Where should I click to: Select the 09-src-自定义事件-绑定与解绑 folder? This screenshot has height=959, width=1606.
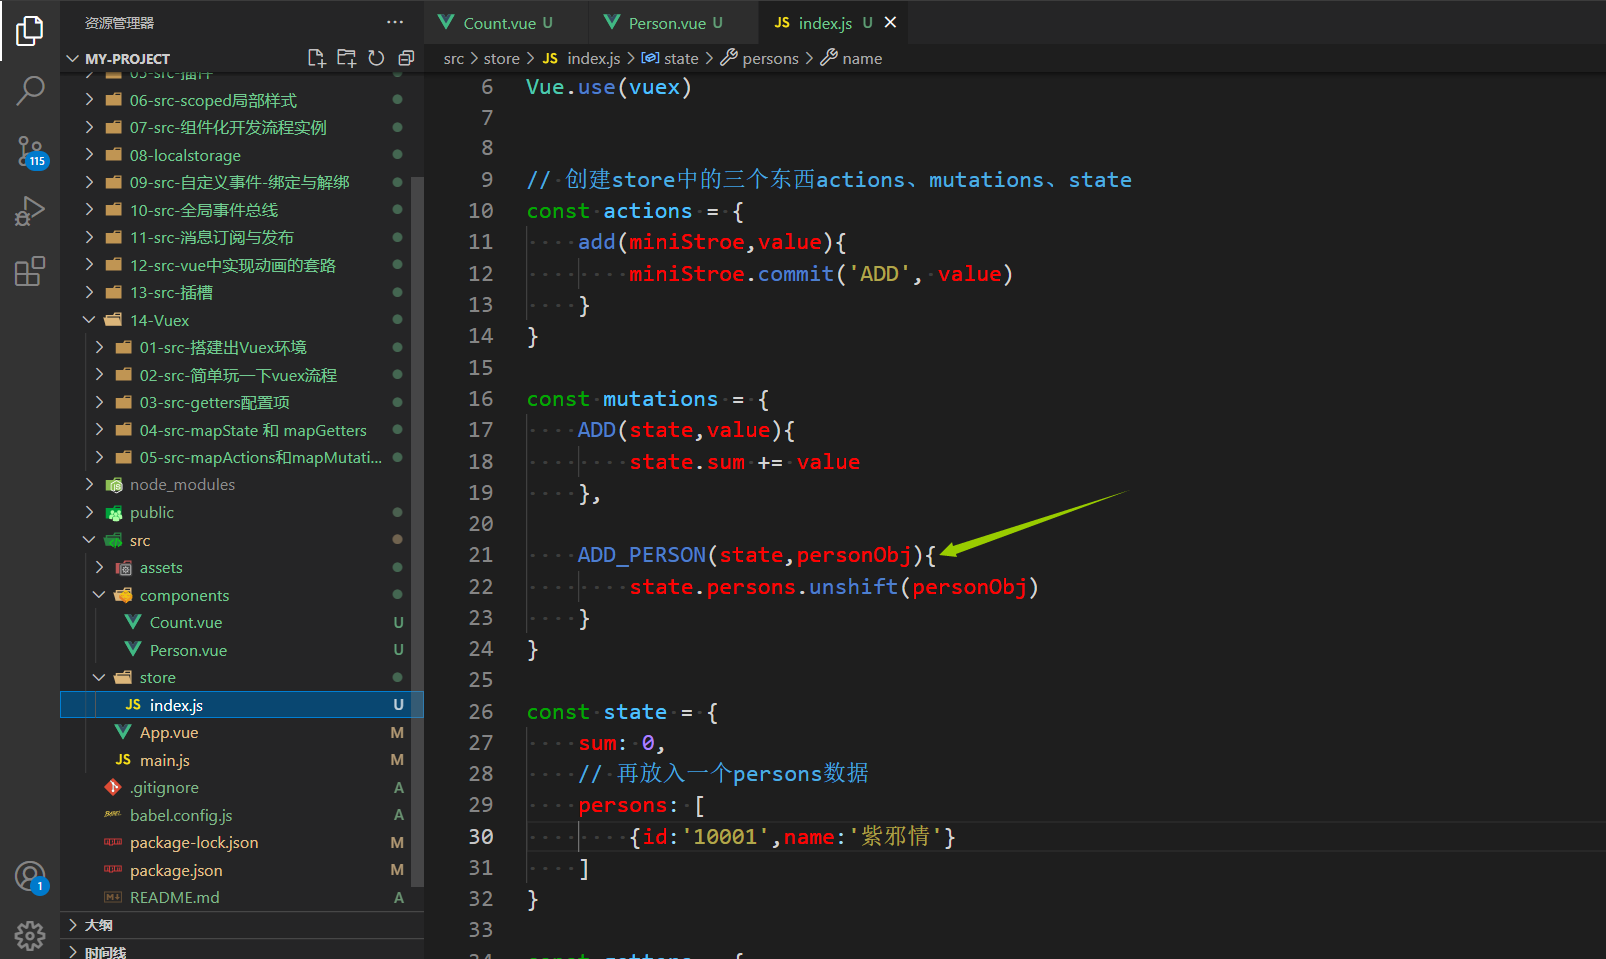(x=242, y=182)
